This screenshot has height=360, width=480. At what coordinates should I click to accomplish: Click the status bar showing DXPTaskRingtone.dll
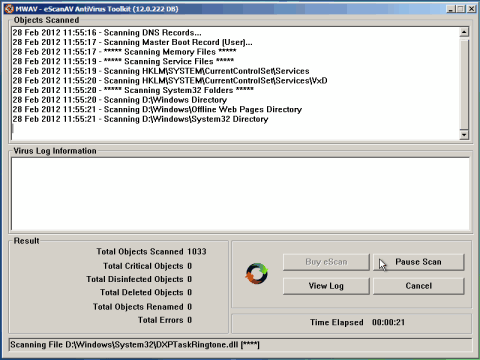pos(240,345)
